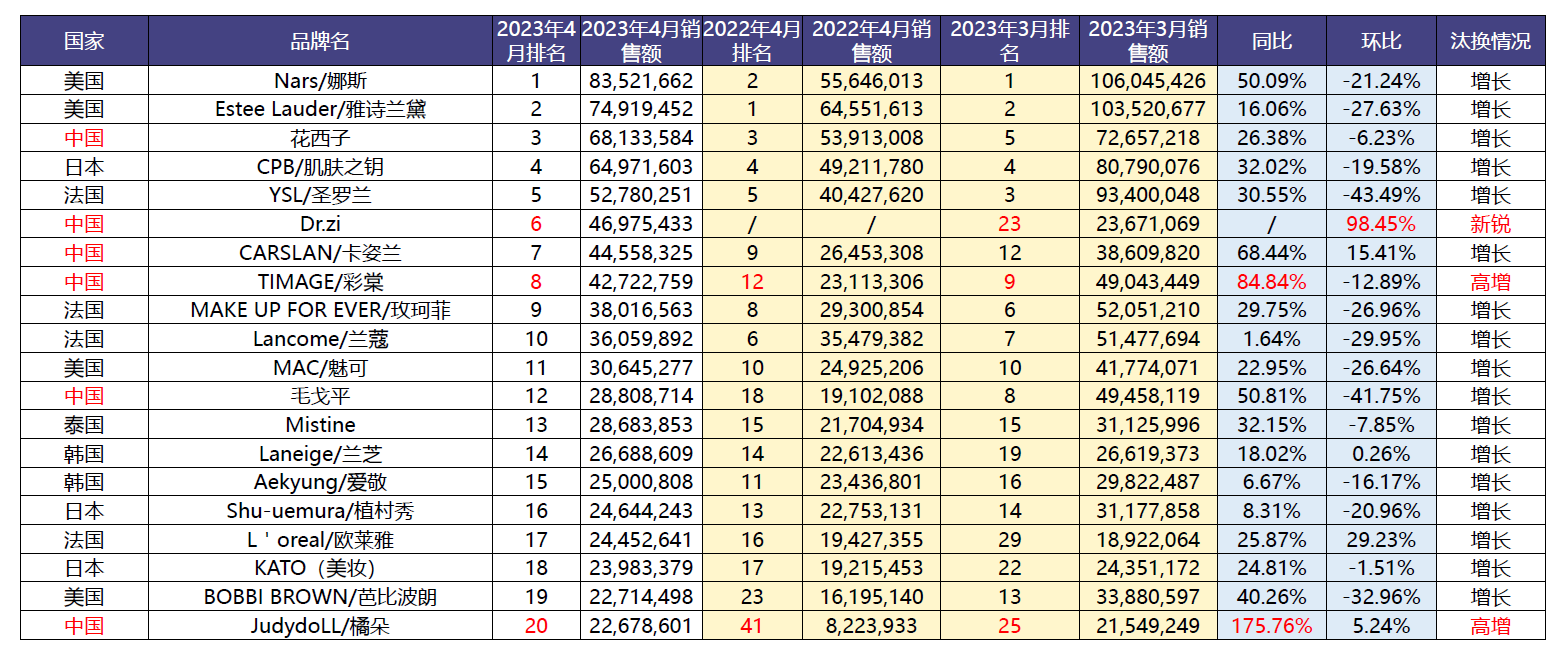The height and width of the screenshot is (645, 1562).
Task: Select the 0.26% month-over-month cell
Action: coord(1381,455)
